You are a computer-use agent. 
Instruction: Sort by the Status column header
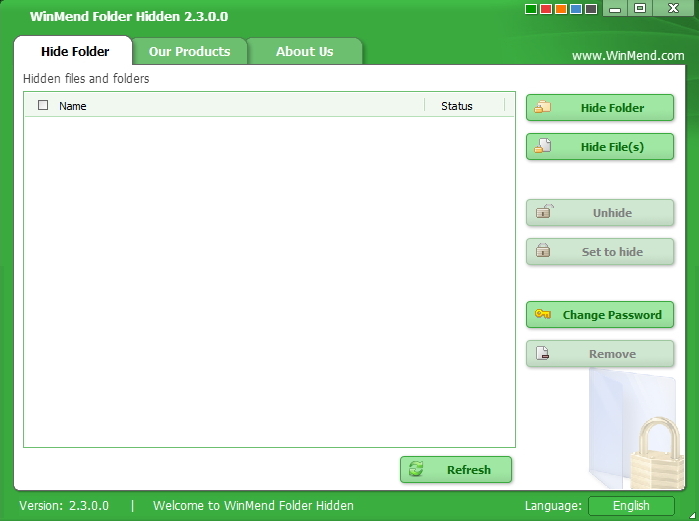(456, 106)
